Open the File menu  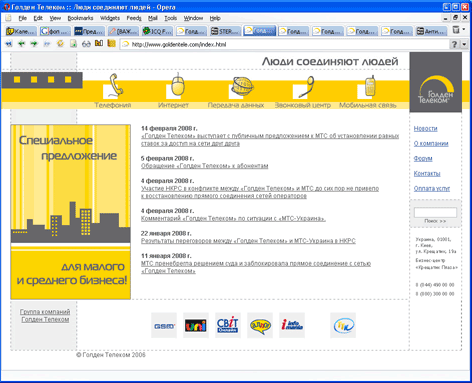[x=22, y=18]
